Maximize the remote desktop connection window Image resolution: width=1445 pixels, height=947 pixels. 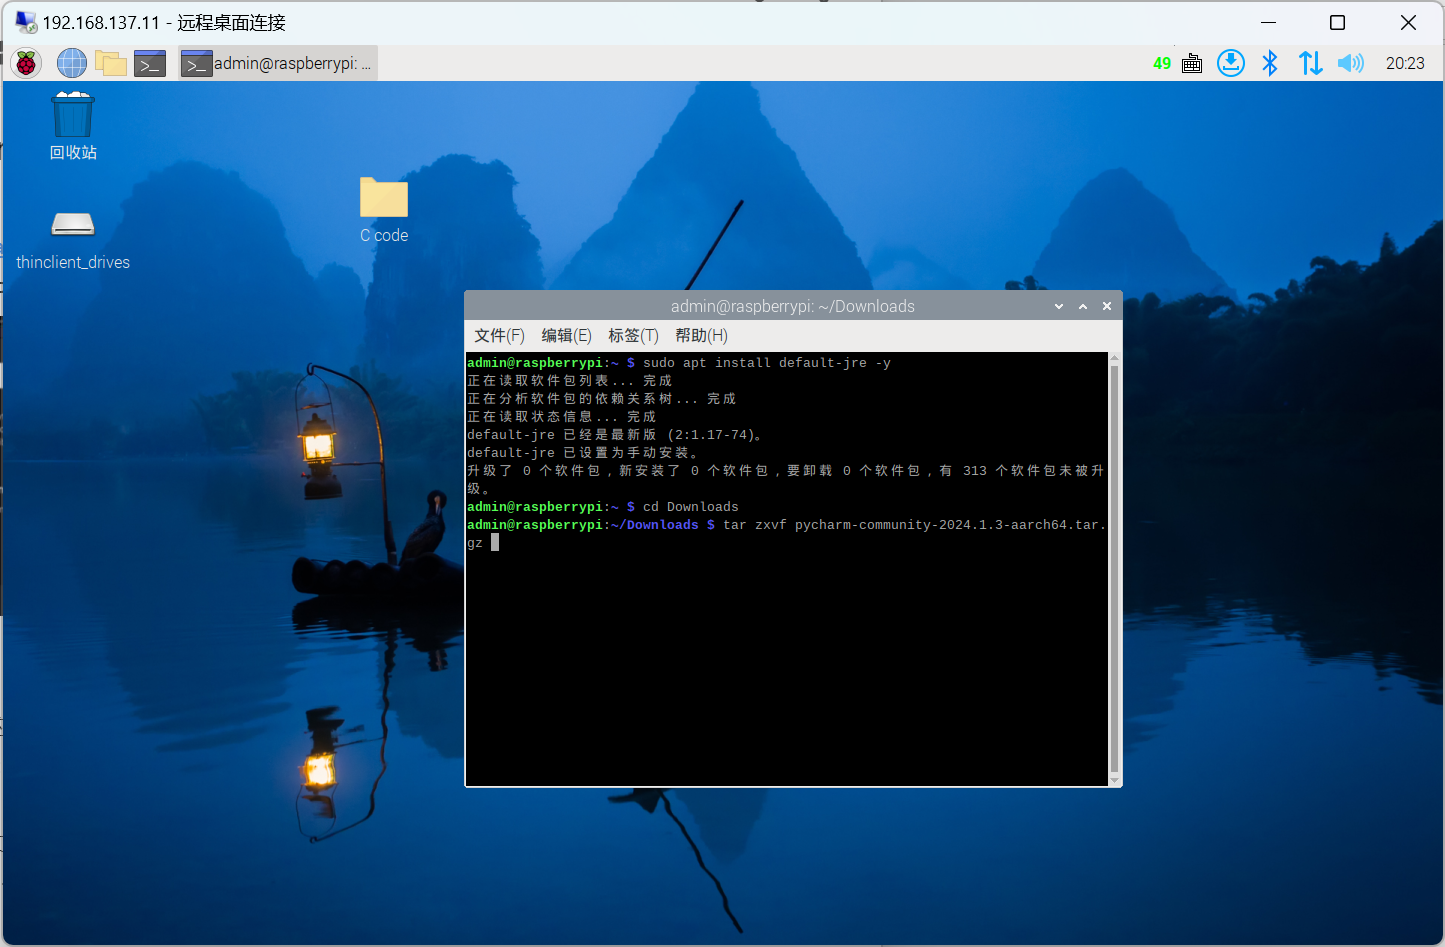(x=1337, y=22)
